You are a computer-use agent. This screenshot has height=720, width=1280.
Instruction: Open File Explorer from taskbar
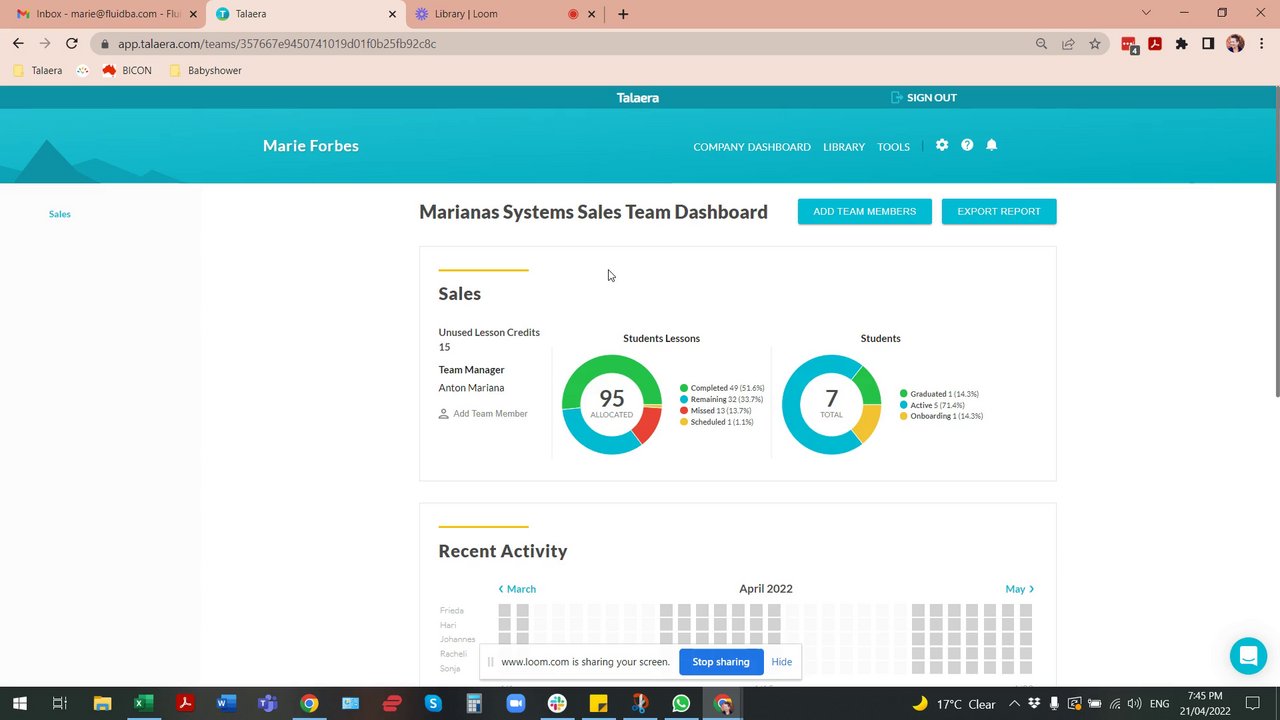pos(102,704)
